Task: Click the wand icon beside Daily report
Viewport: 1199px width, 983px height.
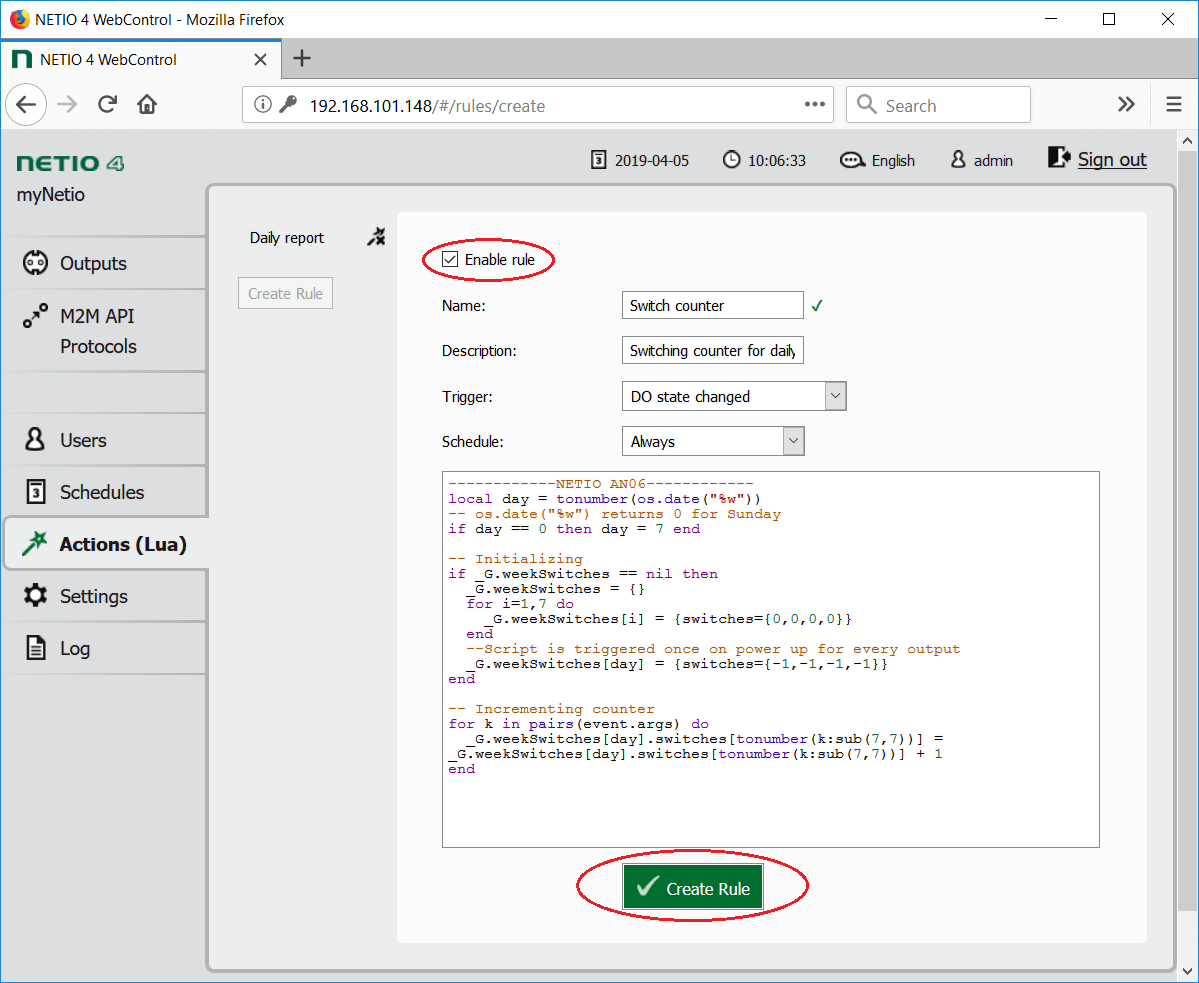Action: (376, 237)
